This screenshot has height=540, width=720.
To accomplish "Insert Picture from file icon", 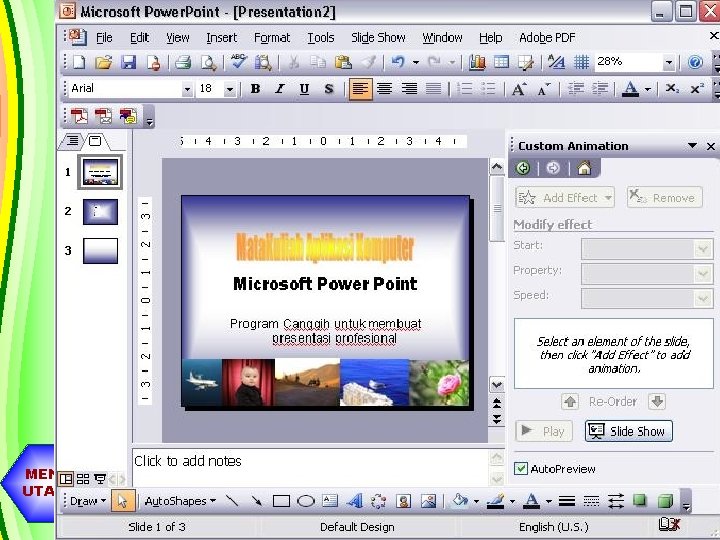I will click(x=428, y=501).
